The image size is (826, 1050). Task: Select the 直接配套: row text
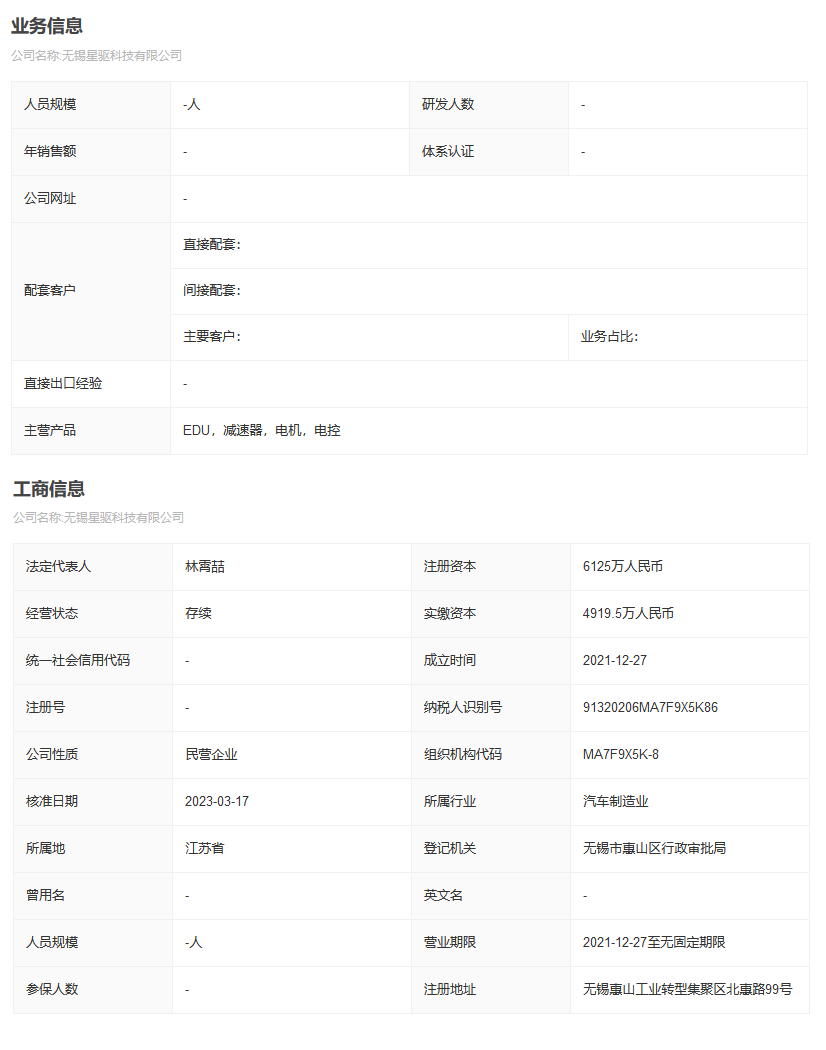coord(212,244)
